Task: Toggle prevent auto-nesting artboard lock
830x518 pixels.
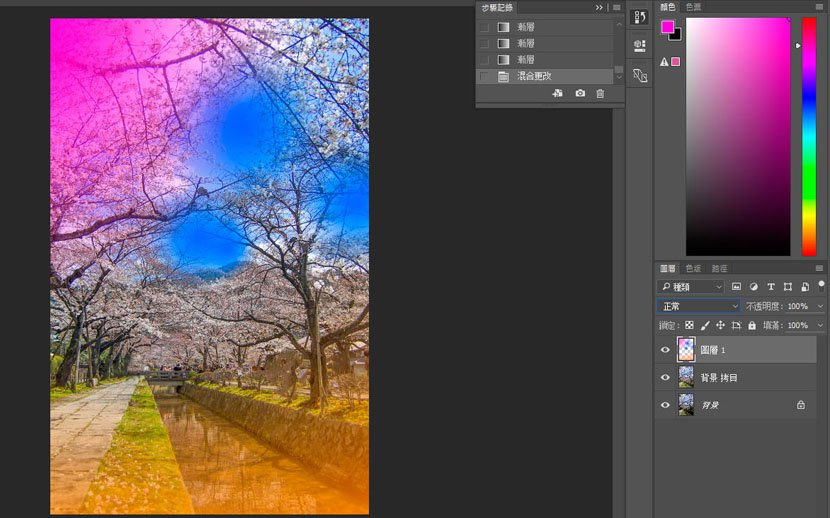Action: [x=736, y=325]
